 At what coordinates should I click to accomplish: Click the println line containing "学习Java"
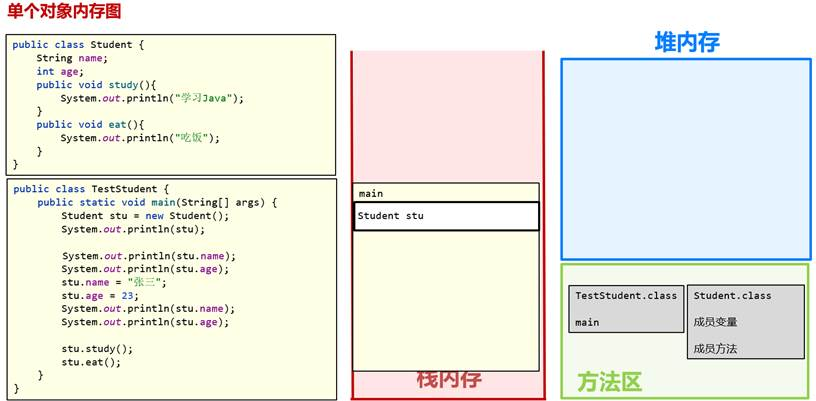click(152, 98)
